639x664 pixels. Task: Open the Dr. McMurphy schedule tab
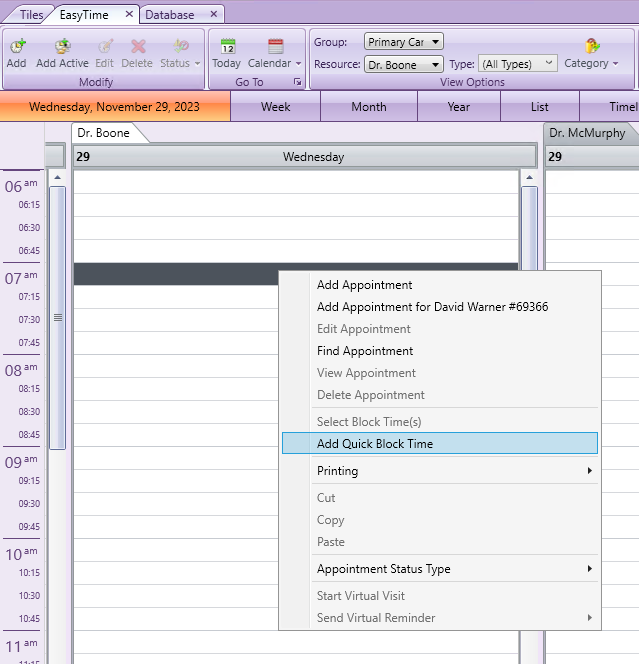tap(587, 133)
